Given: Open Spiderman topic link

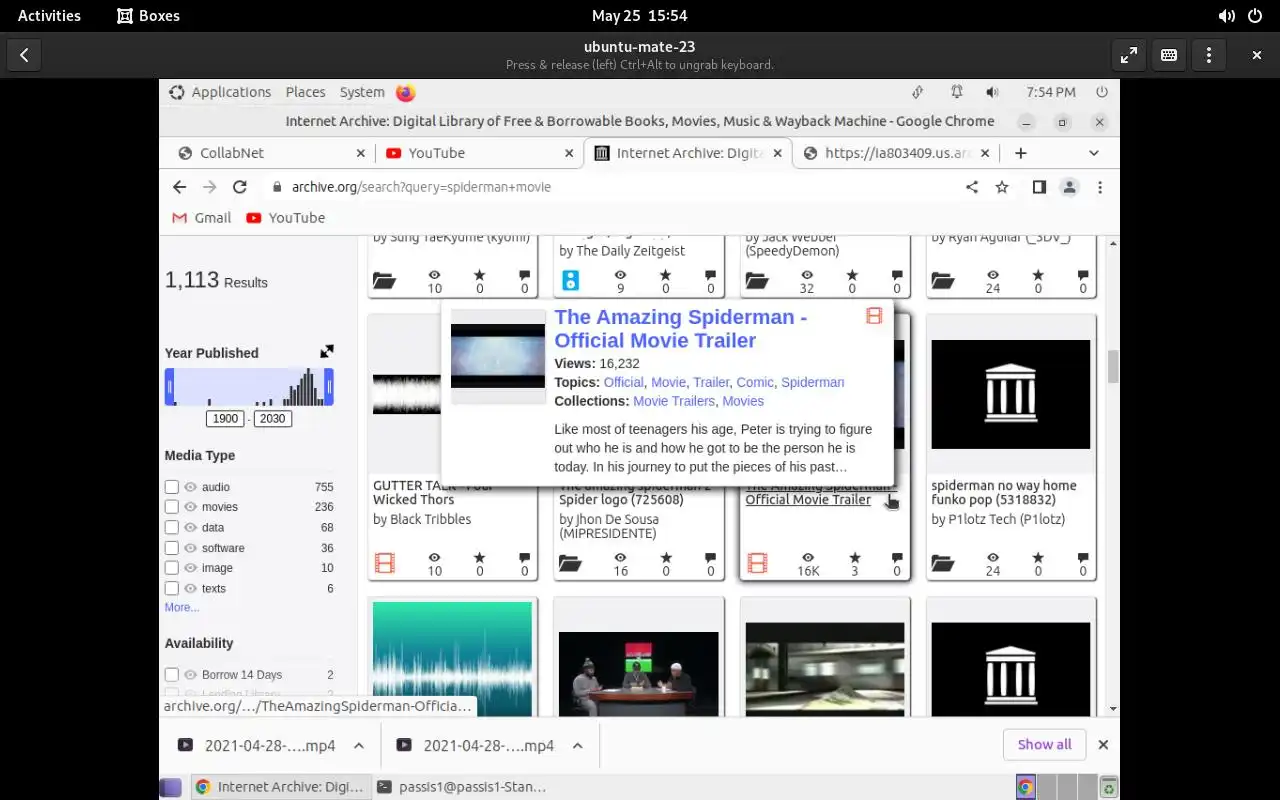Looking at the screenshot, I should pos(812,382).
